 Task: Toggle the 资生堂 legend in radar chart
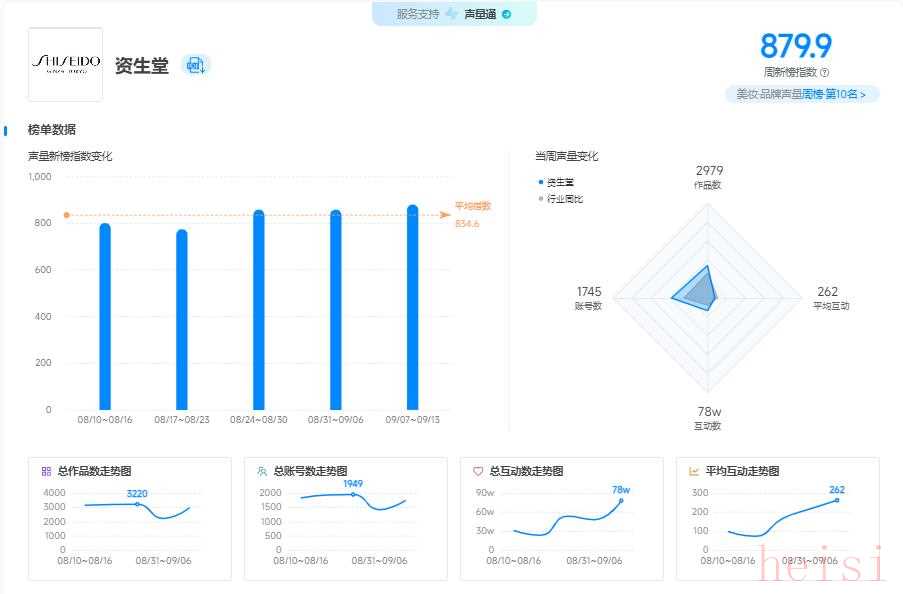(560, 182)
